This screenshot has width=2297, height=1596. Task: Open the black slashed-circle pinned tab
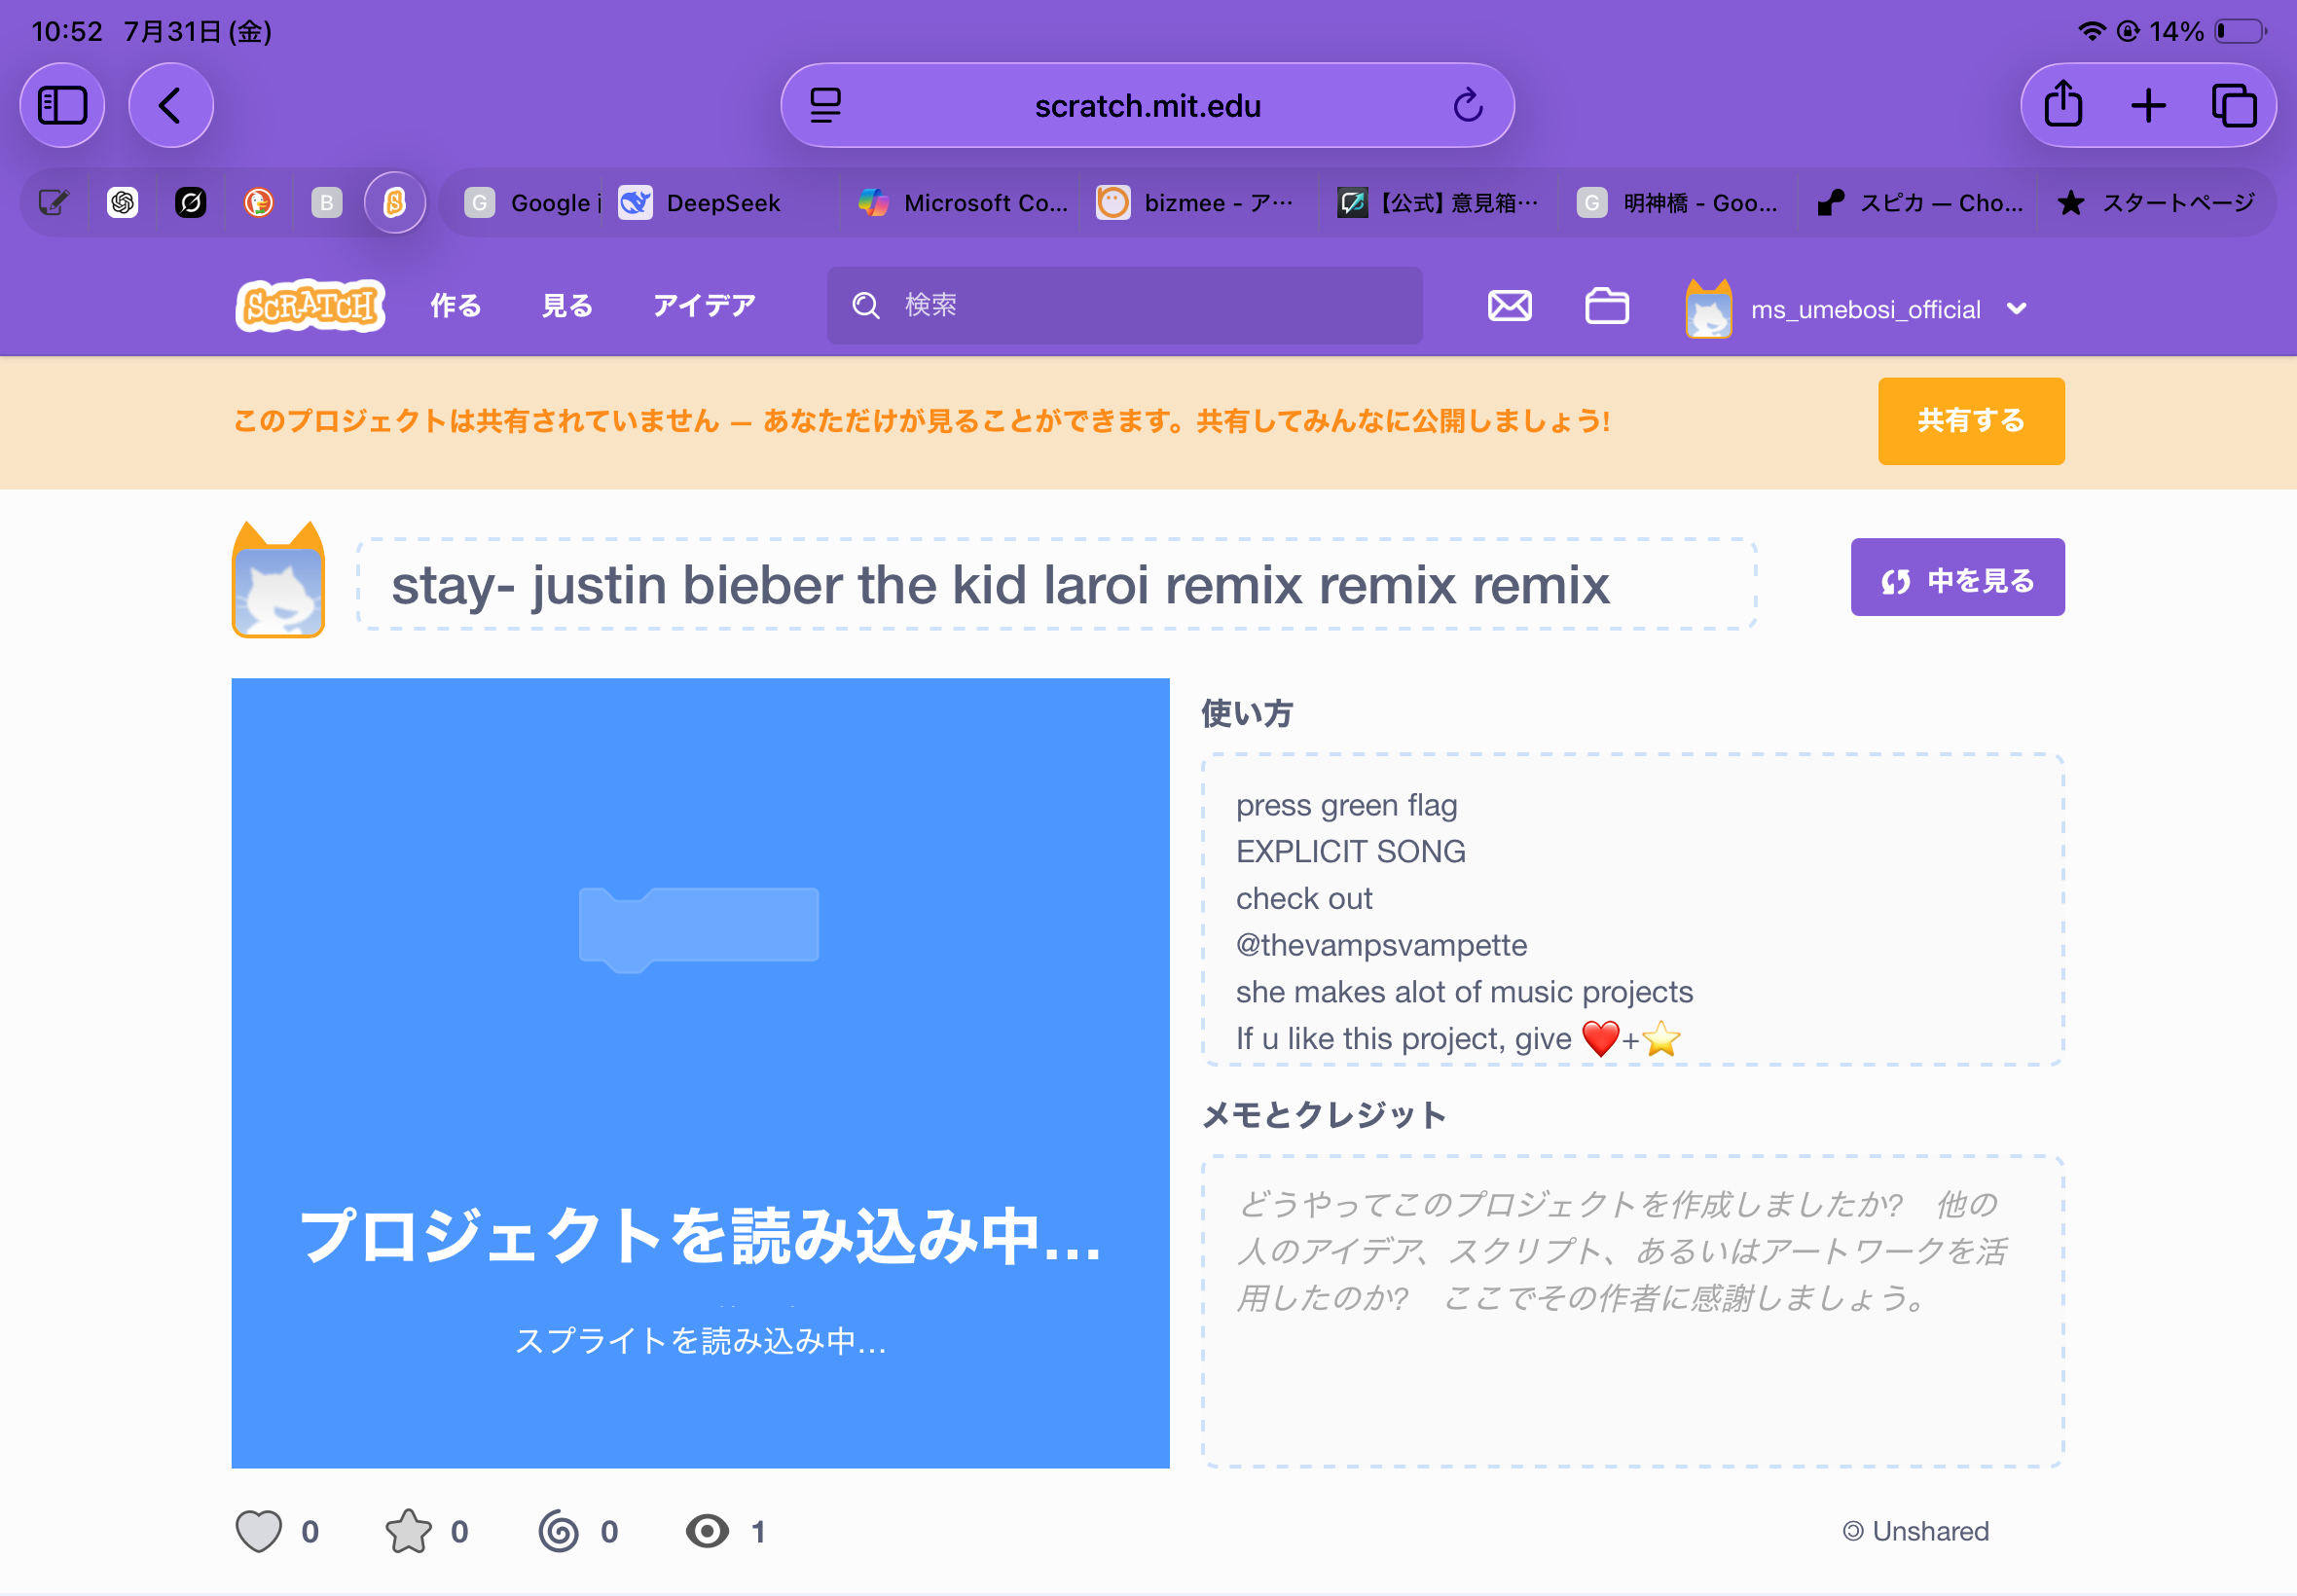point(191,203)
